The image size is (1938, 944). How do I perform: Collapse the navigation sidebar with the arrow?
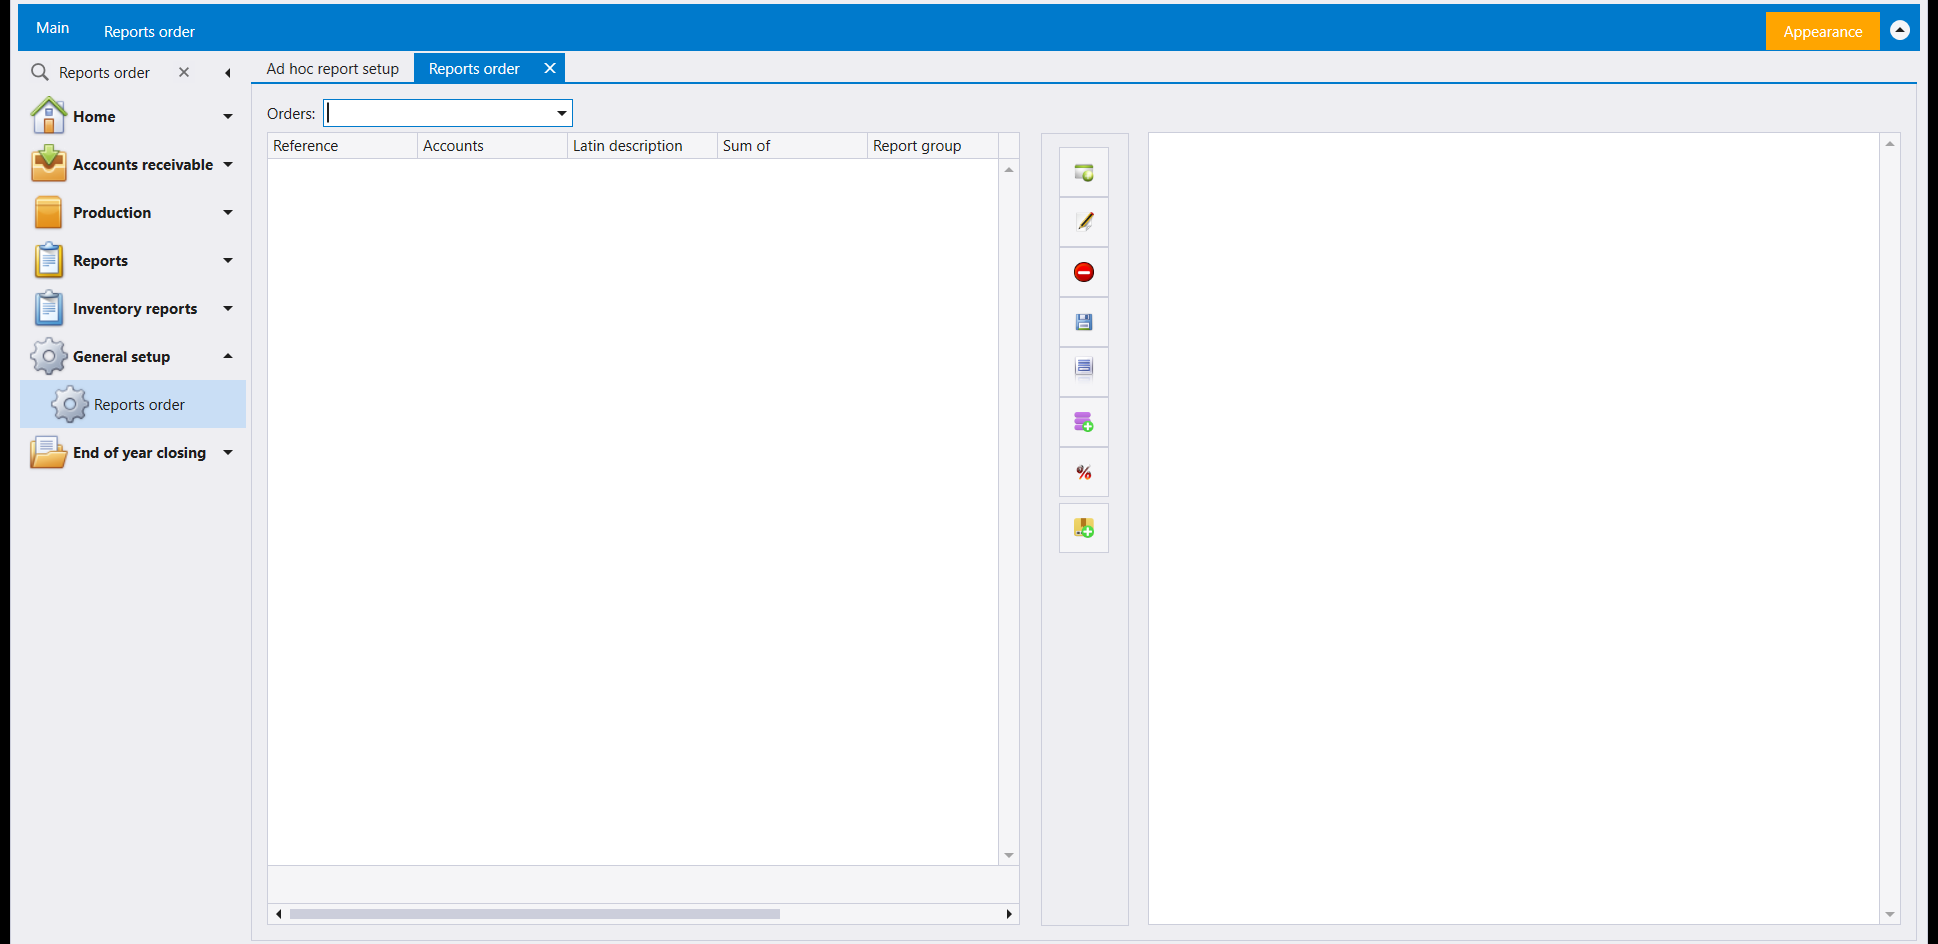click(228, 72)
